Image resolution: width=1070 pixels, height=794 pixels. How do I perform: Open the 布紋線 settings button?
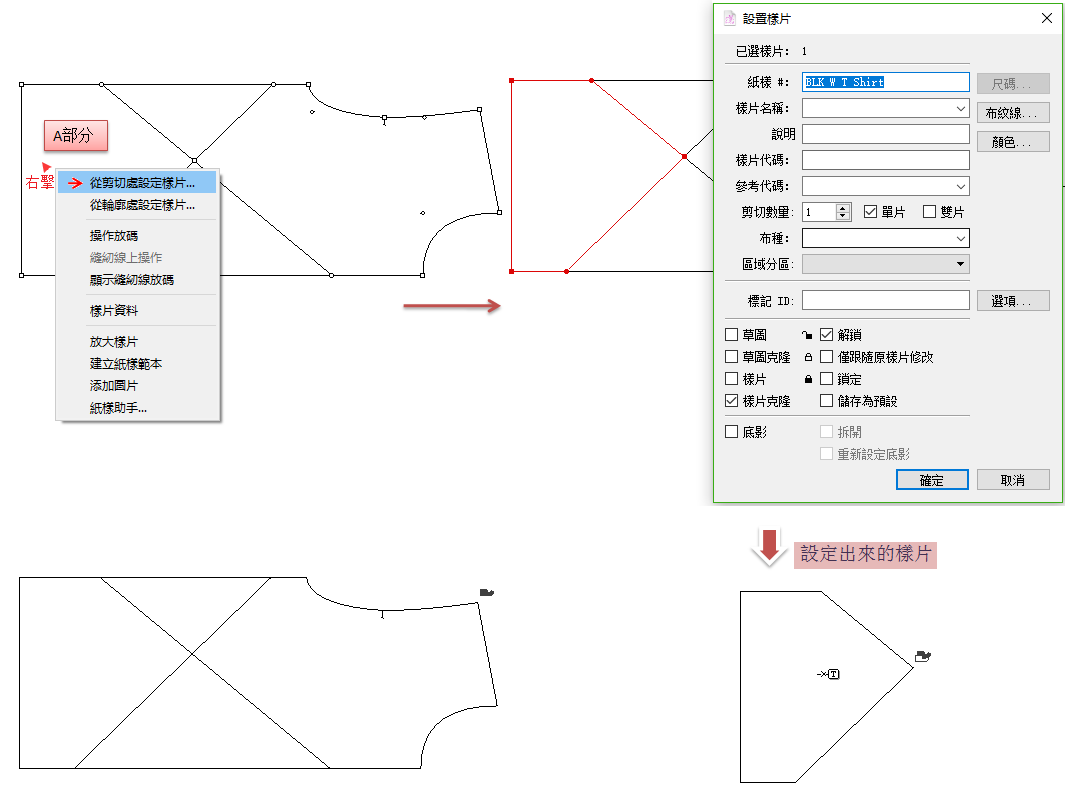pyautogui.click(x=1013, y=113)
